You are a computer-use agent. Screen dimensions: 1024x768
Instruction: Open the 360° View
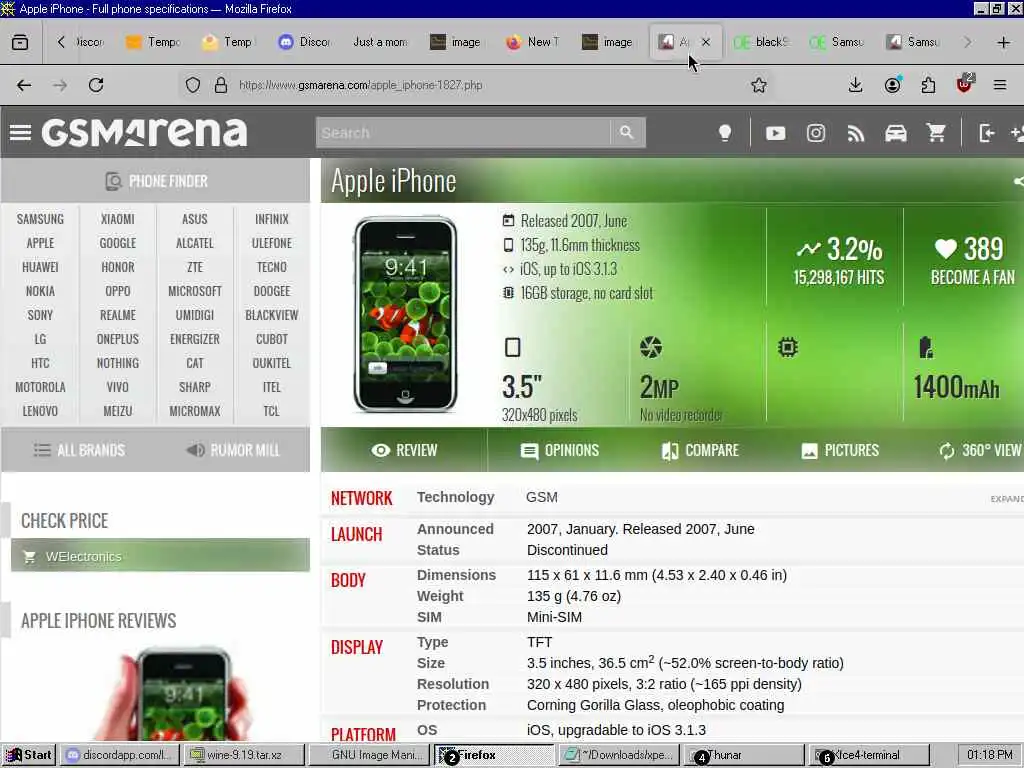pos(980,450)
